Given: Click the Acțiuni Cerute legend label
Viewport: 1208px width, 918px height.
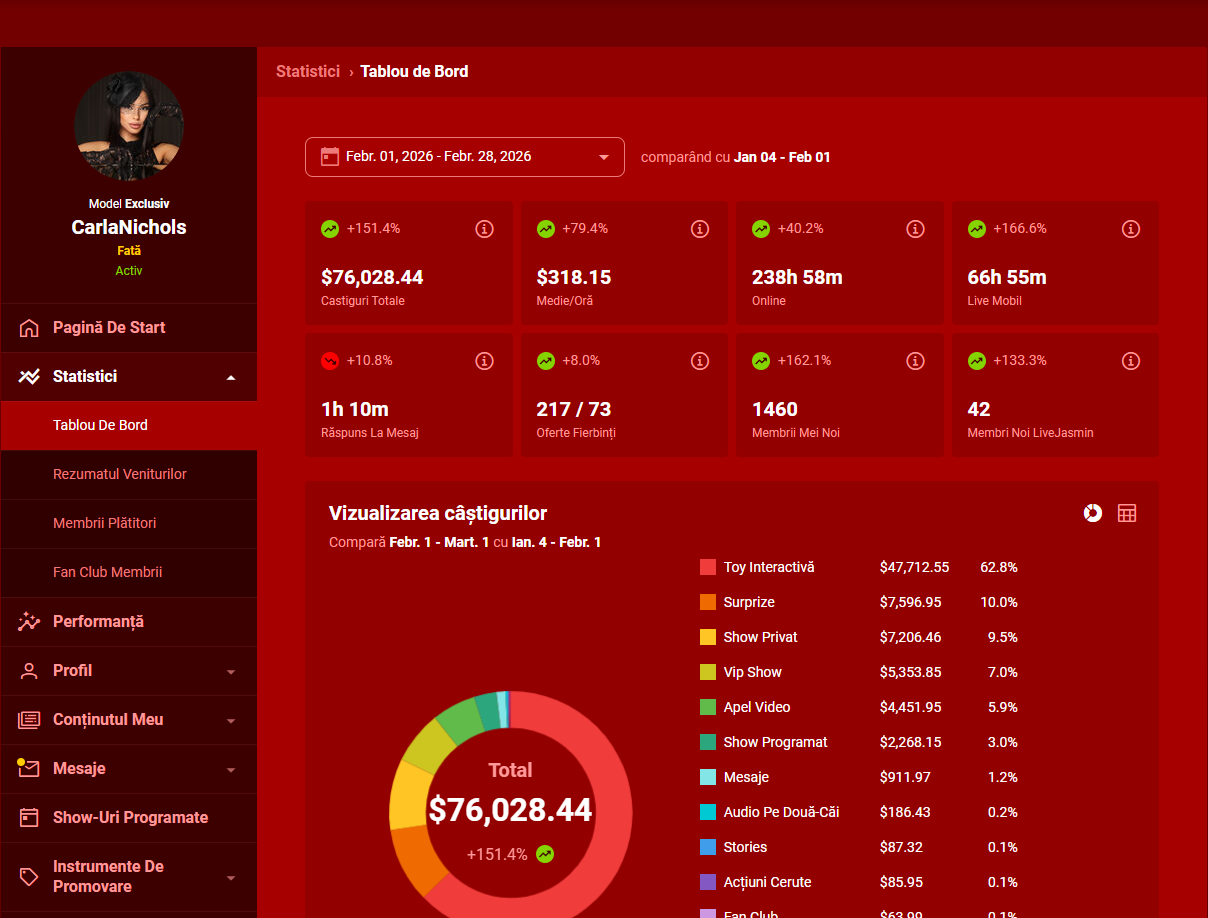Looking at the screenshot, I should [x=767, y=882].
